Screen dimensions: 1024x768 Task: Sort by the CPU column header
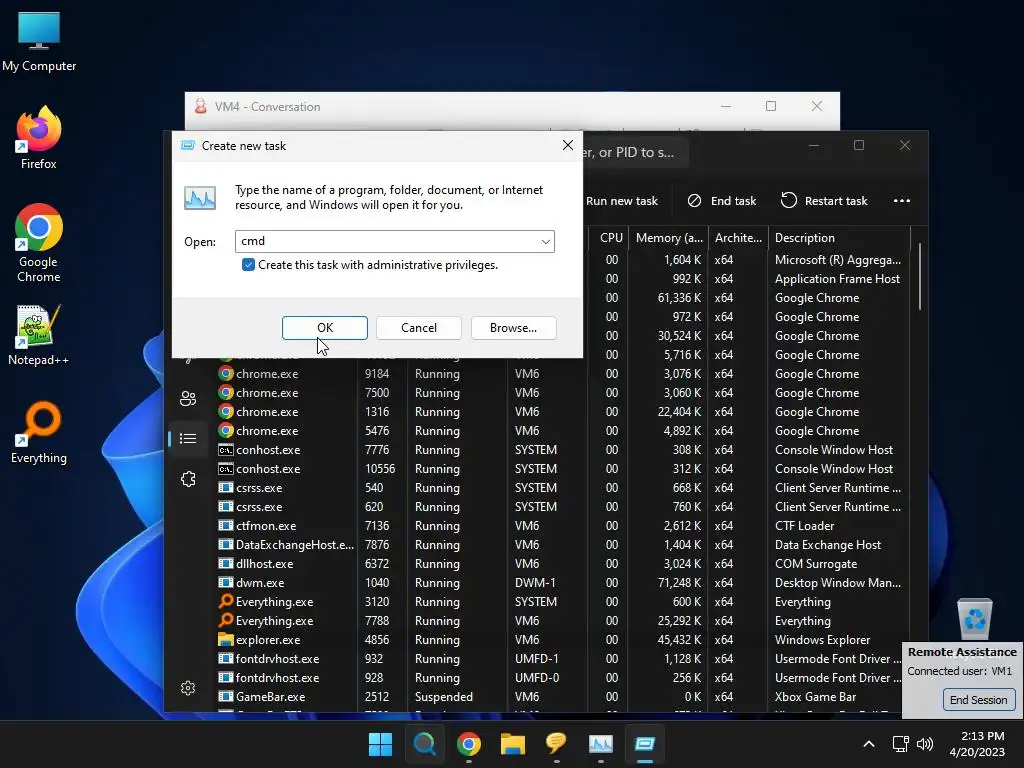pos(608,238)
